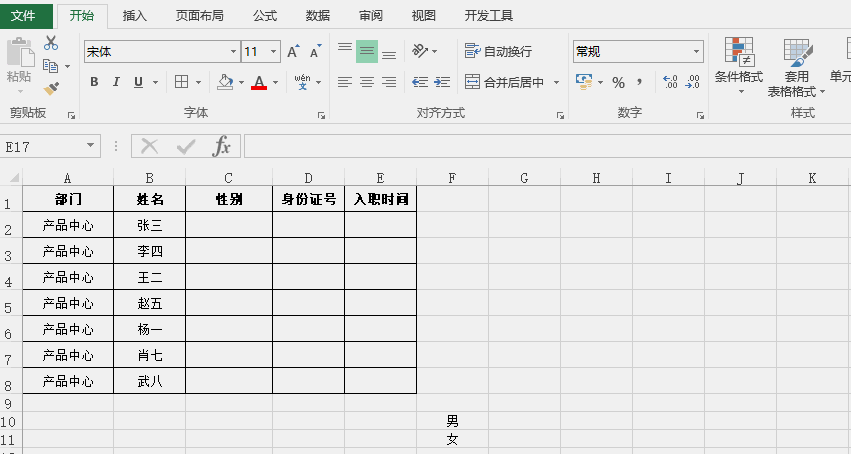Increase indent icon
The width and height of the screenshot is (851, 454).
pos(442,82)
